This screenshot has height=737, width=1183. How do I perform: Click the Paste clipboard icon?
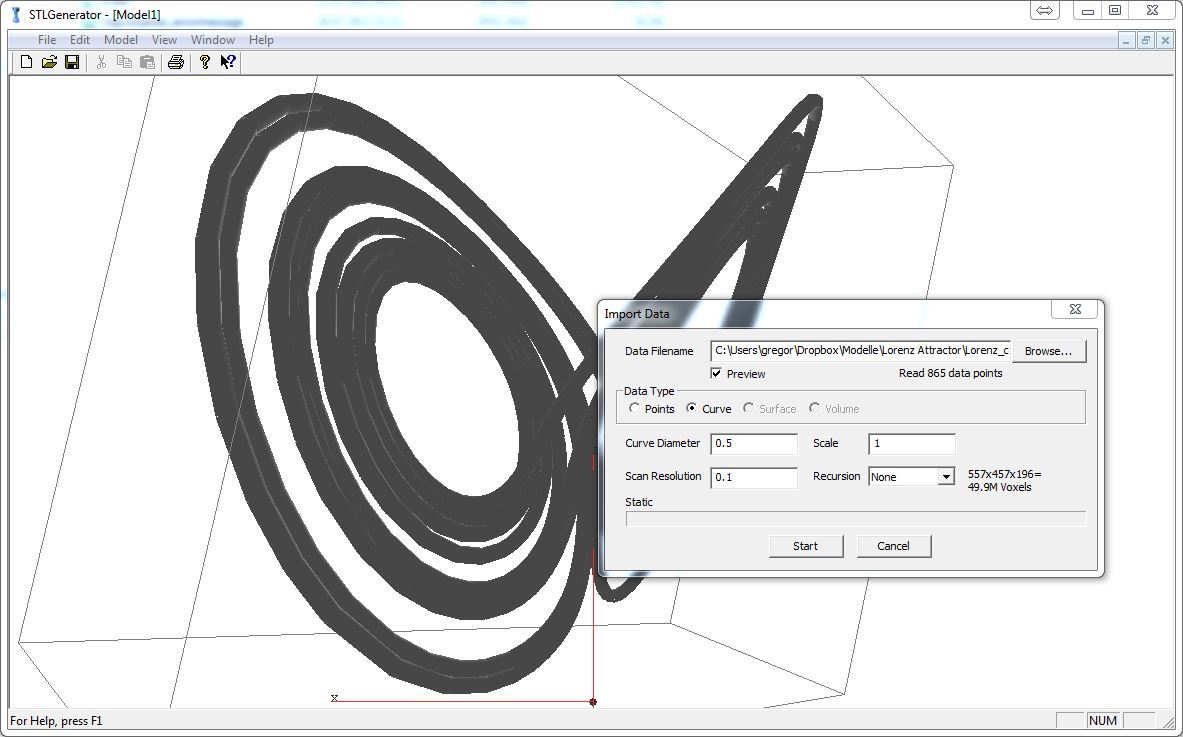(147, 62)
